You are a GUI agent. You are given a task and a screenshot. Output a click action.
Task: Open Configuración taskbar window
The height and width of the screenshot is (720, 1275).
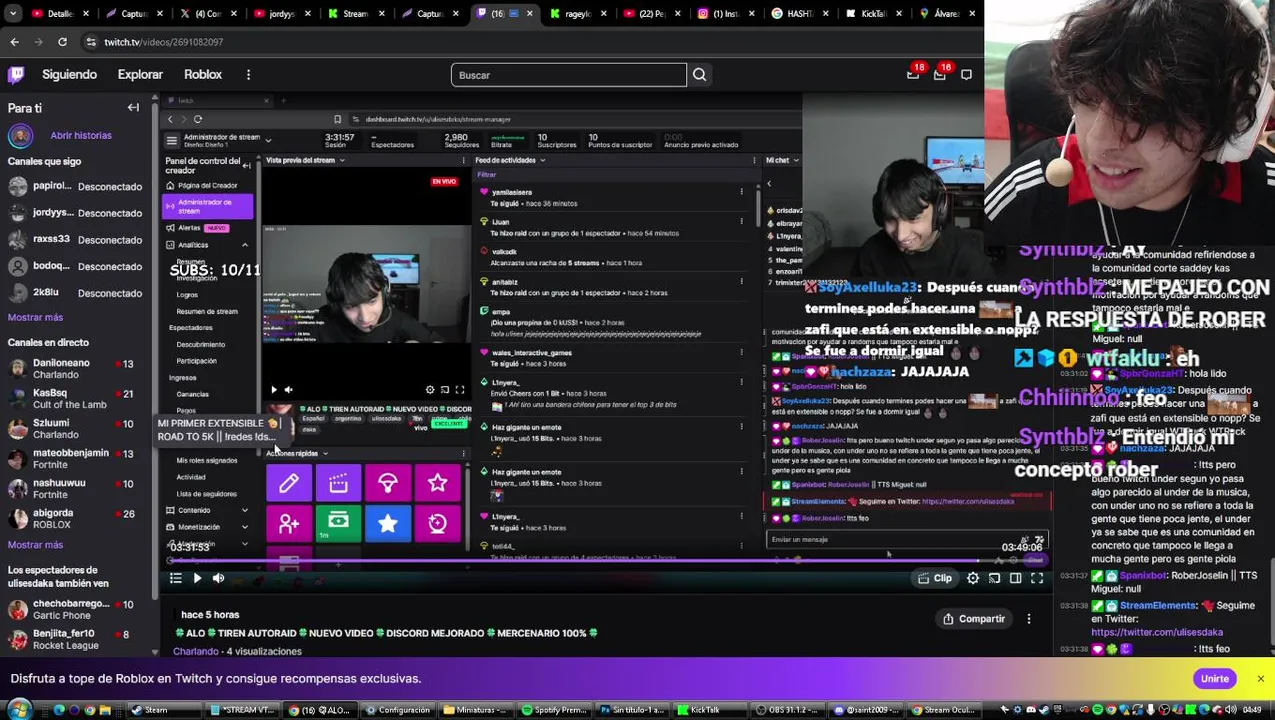pyautogui.click(x=398, y=710)
